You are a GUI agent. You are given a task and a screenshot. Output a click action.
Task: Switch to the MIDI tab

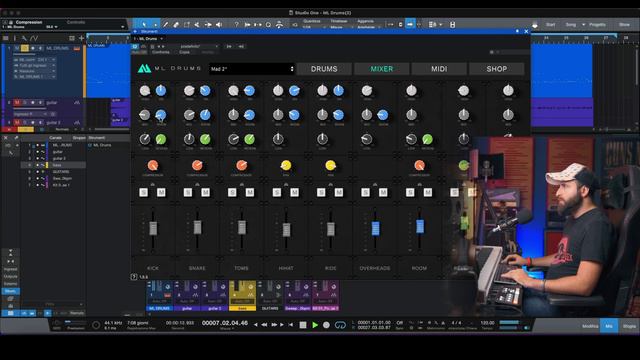coord(439,69)
